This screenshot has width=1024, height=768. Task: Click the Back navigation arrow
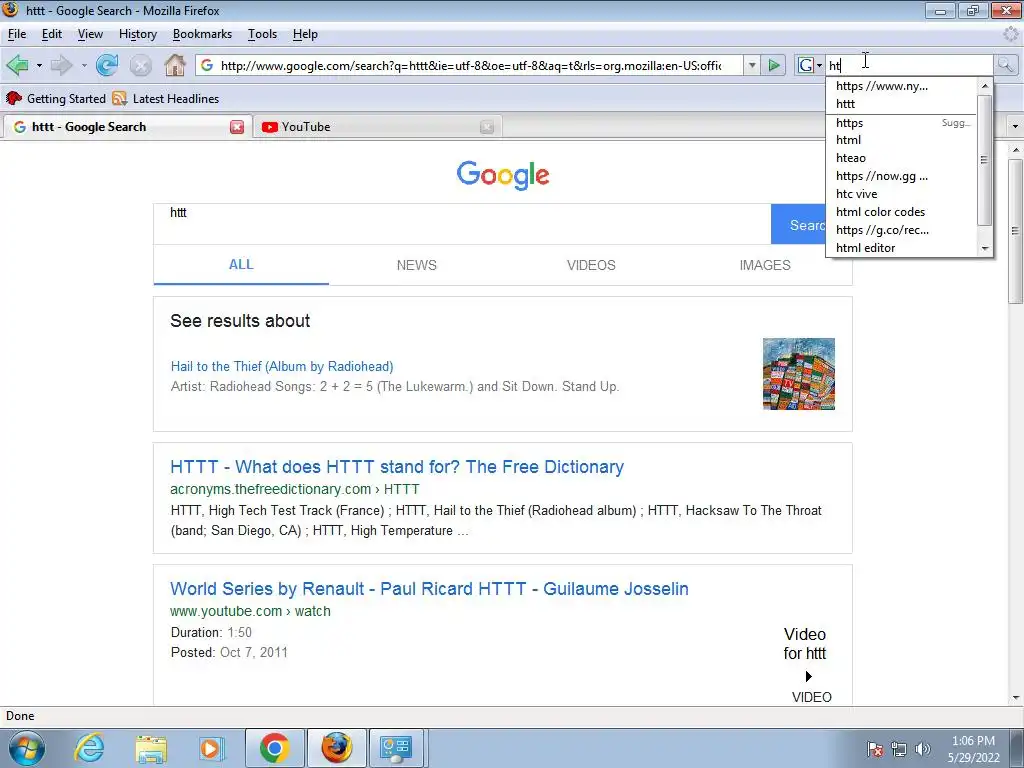(x=18, y=65)
